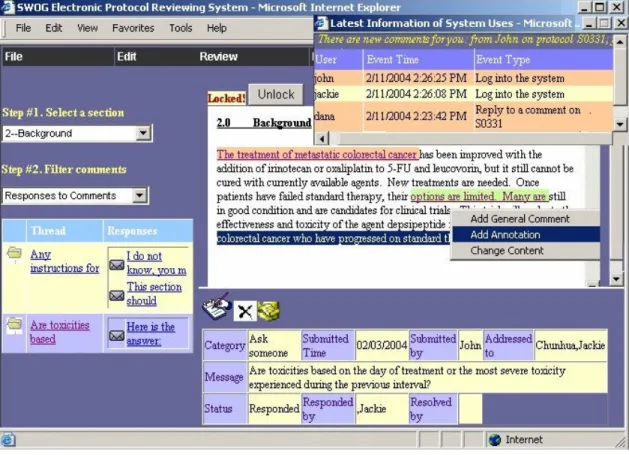Click '02/03/2004' submitted time value
The image size is (629, 455).
[382, 345]
